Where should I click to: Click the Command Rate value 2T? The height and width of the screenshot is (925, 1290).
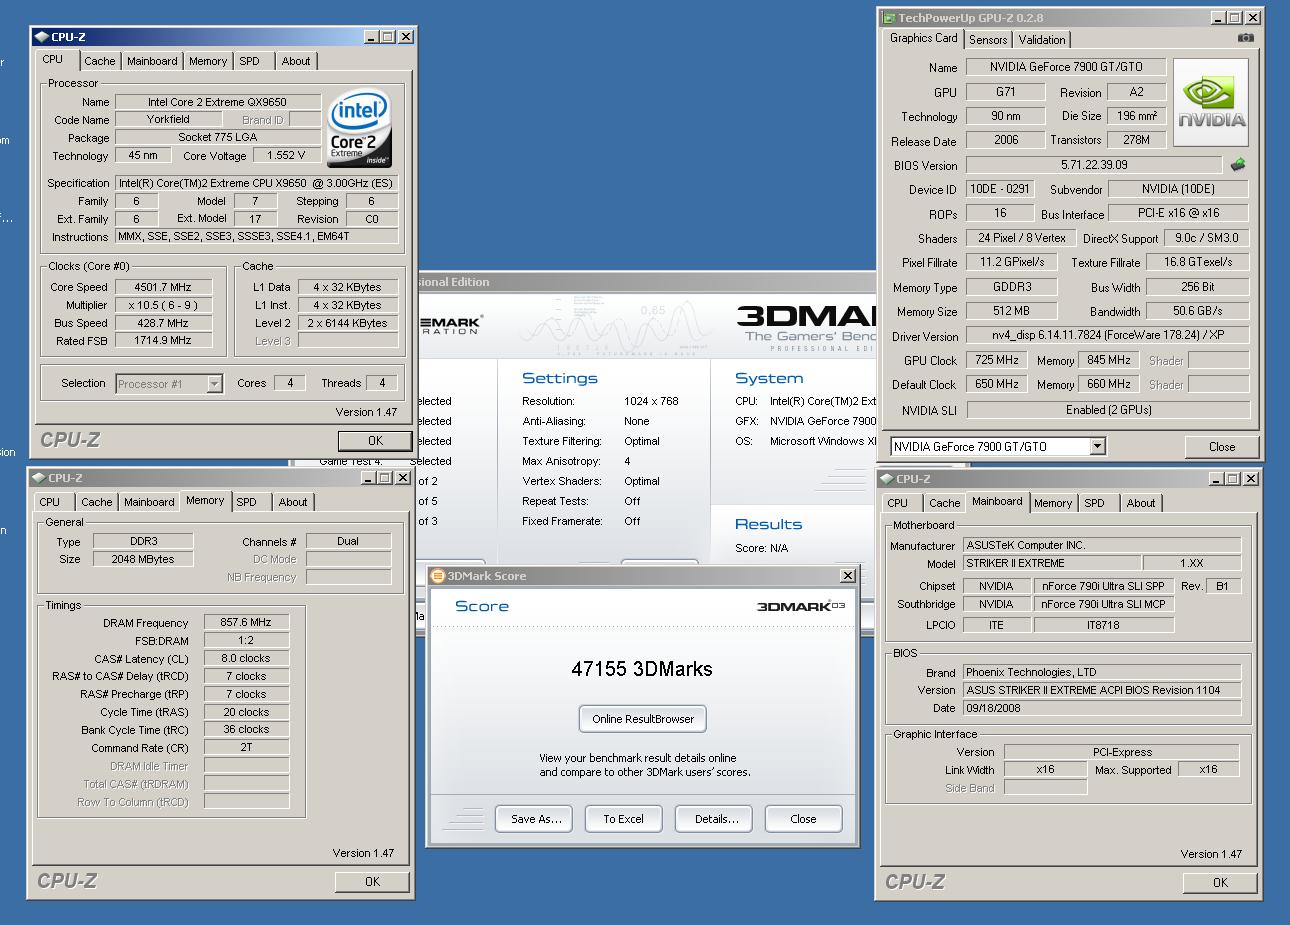point(246,747)
